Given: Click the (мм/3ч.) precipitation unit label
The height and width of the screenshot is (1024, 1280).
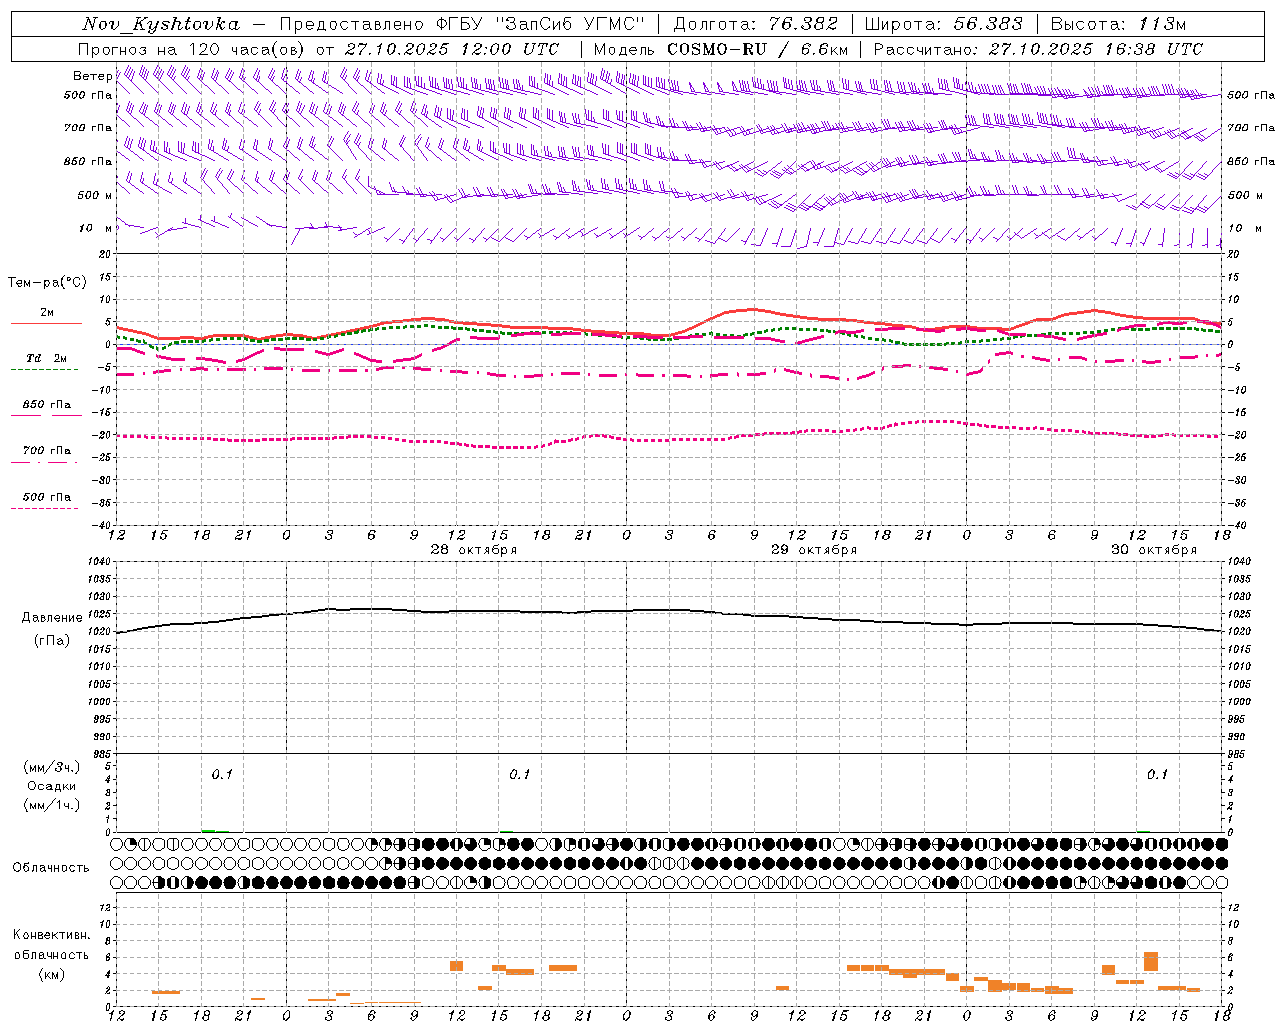Looking at the screenshot, I should [x=52, y=768].
